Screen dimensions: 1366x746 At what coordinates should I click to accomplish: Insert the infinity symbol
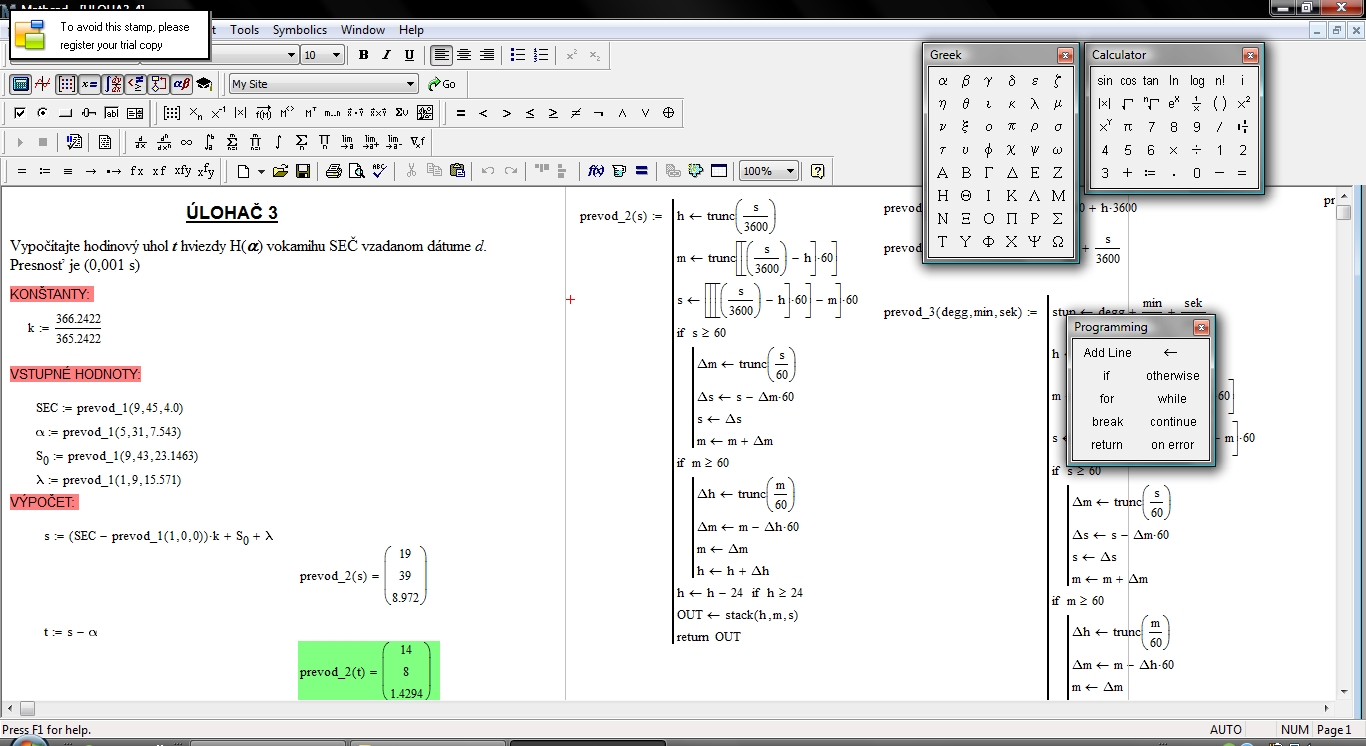[x=187, y=142]
